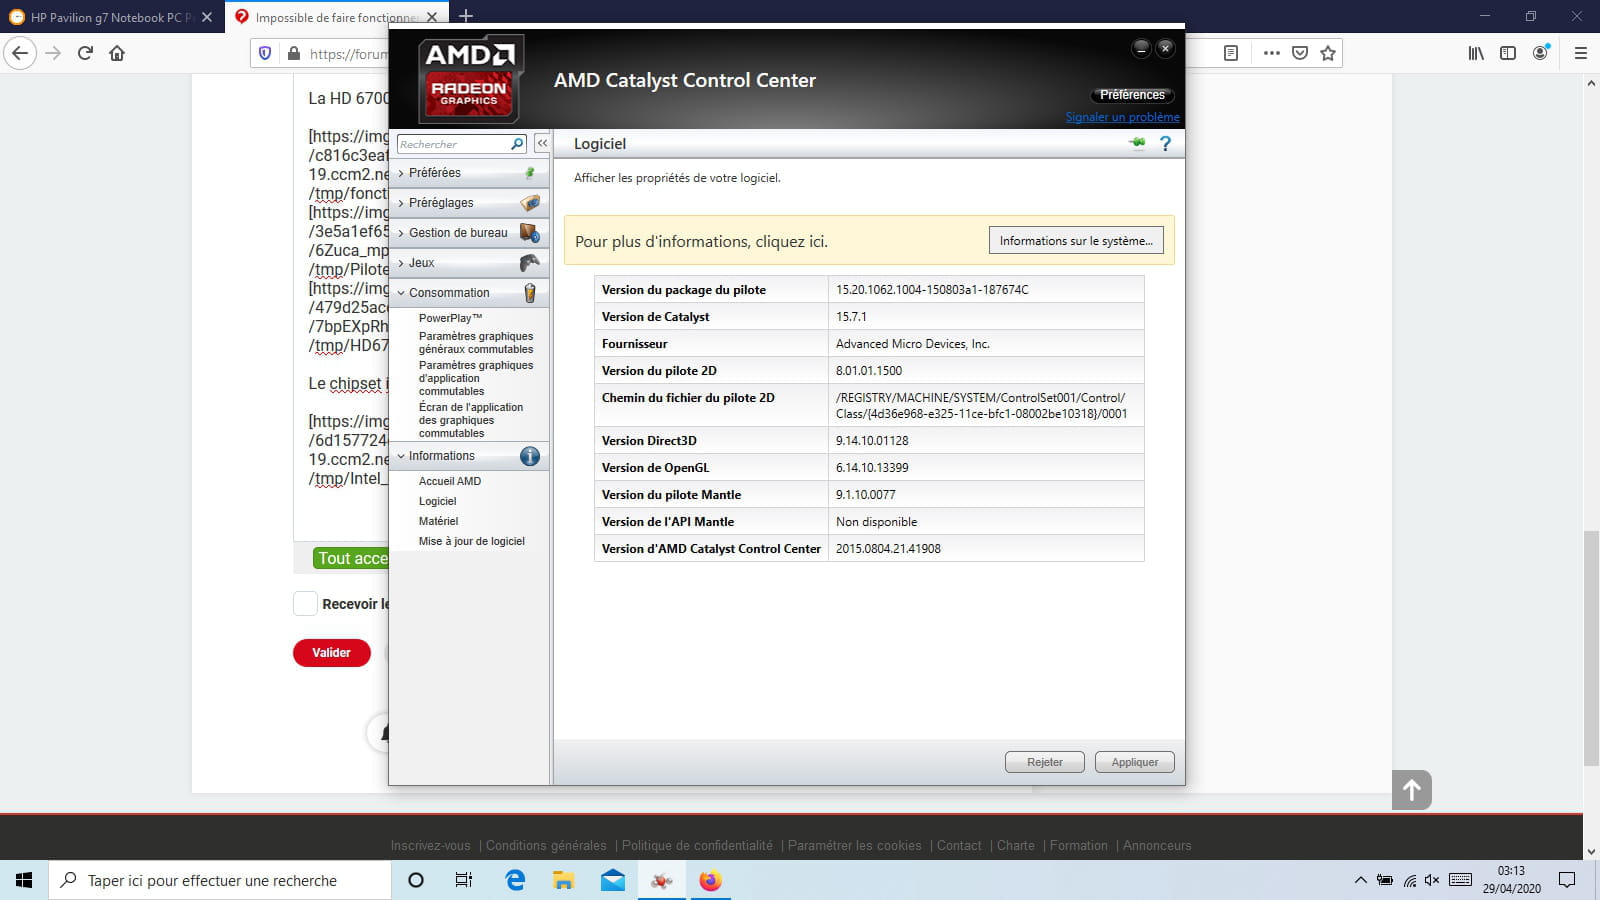1600x900 pixels.
Task: Select Mise à jour de logiciel
Action: pos(472,541)
